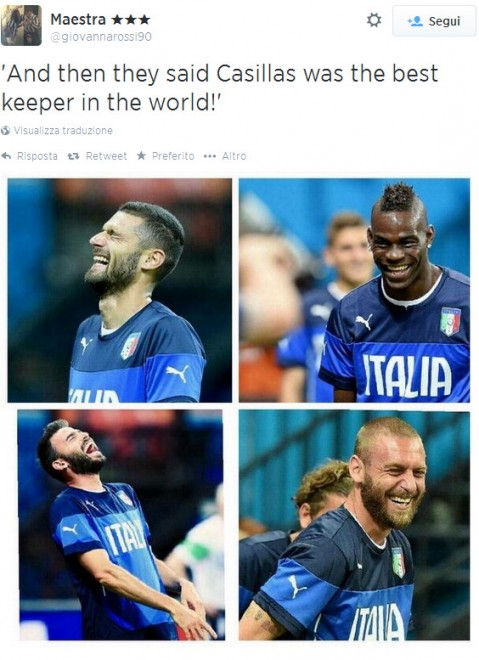This screenshot has width=479, height=660.
Task: Open the Altro more options menu
Action: click(x=234, y=156)
